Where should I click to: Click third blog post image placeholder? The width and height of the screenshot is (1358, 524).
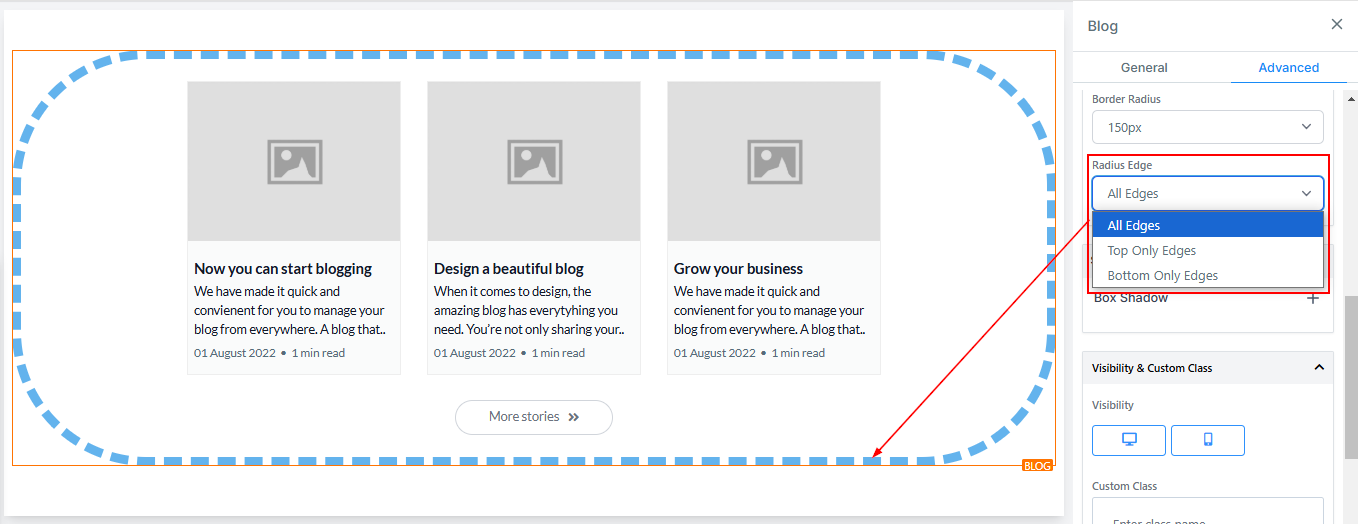(x=774, y=161)
